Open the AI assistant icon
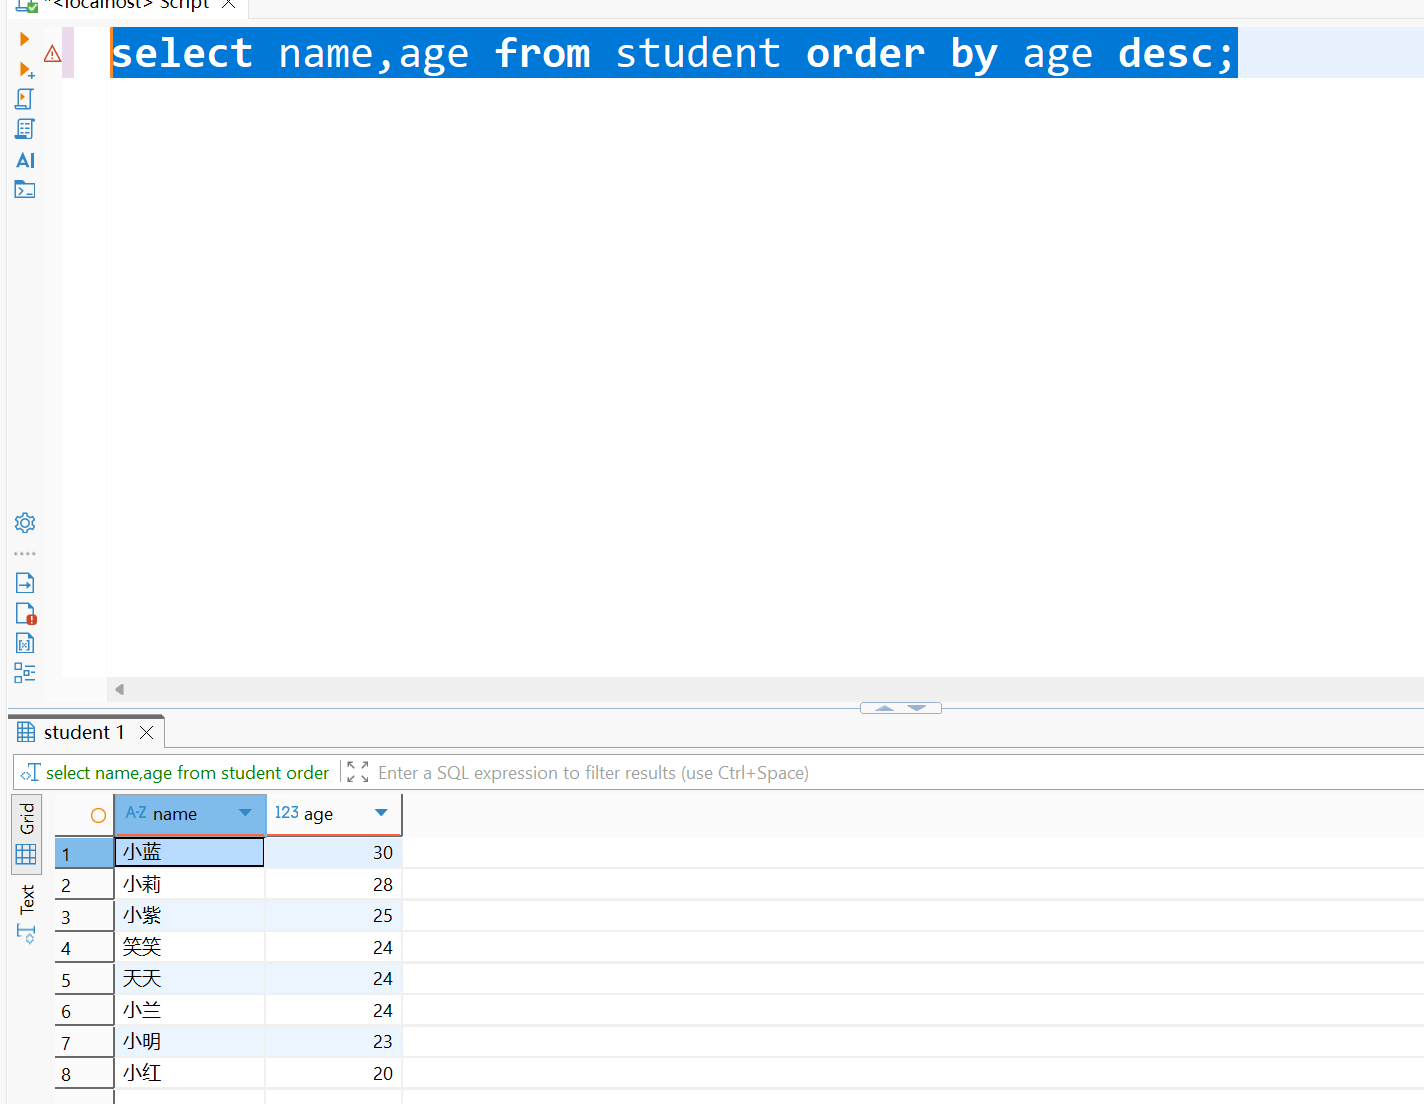Screen dimensions: 1424x1104 point(25,160)
